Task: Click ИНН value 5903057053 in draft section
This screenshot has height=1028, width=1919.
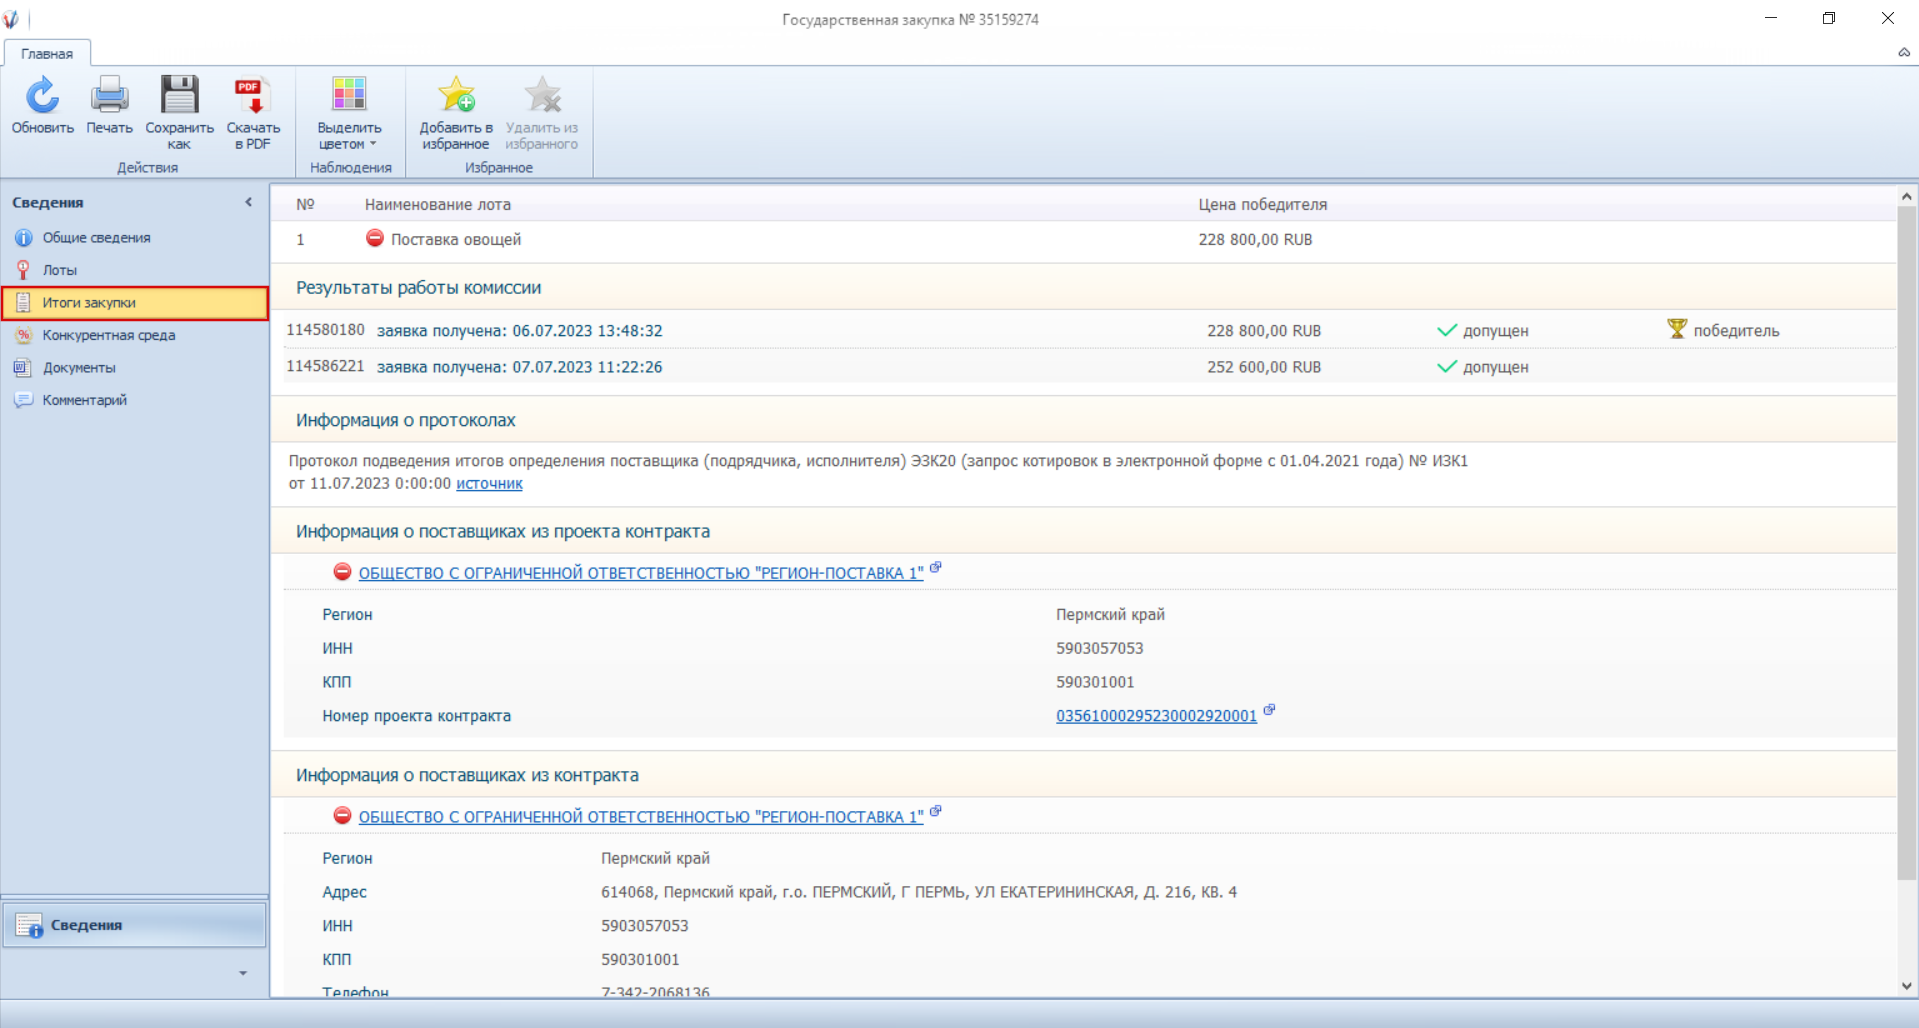Action: [1099, 648]
